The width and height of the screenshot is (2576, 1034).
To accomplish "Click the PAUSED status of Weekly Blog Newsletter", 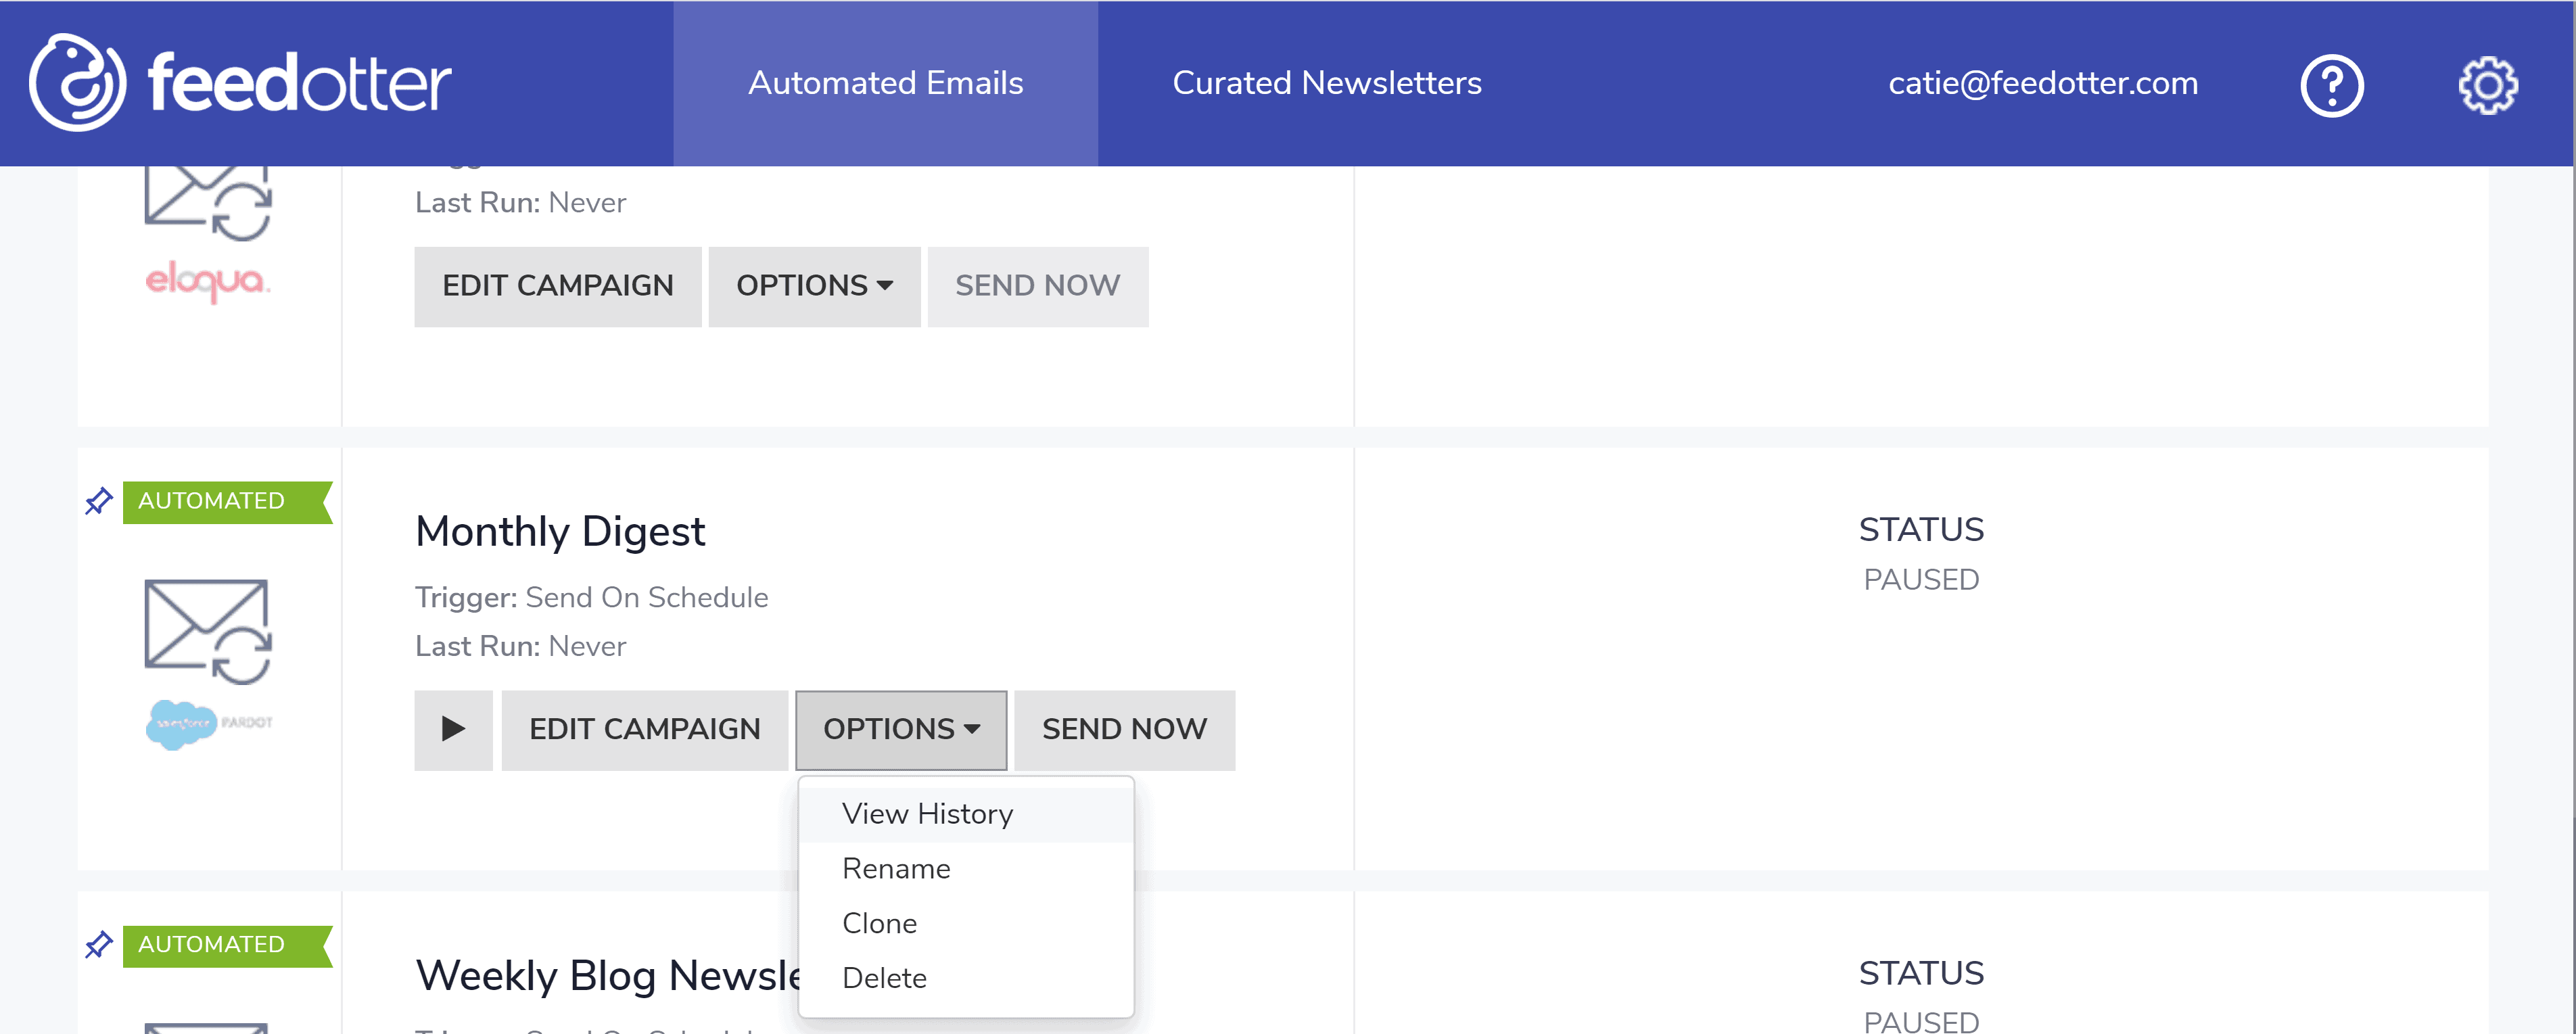I will pyautogui.click(x=1921, y=1021).
